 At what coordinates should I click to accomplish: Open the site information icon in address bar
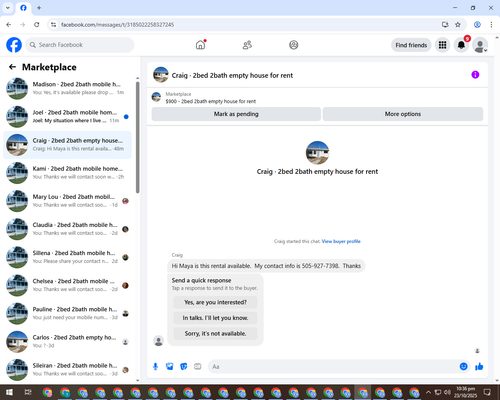coord(53,24)
